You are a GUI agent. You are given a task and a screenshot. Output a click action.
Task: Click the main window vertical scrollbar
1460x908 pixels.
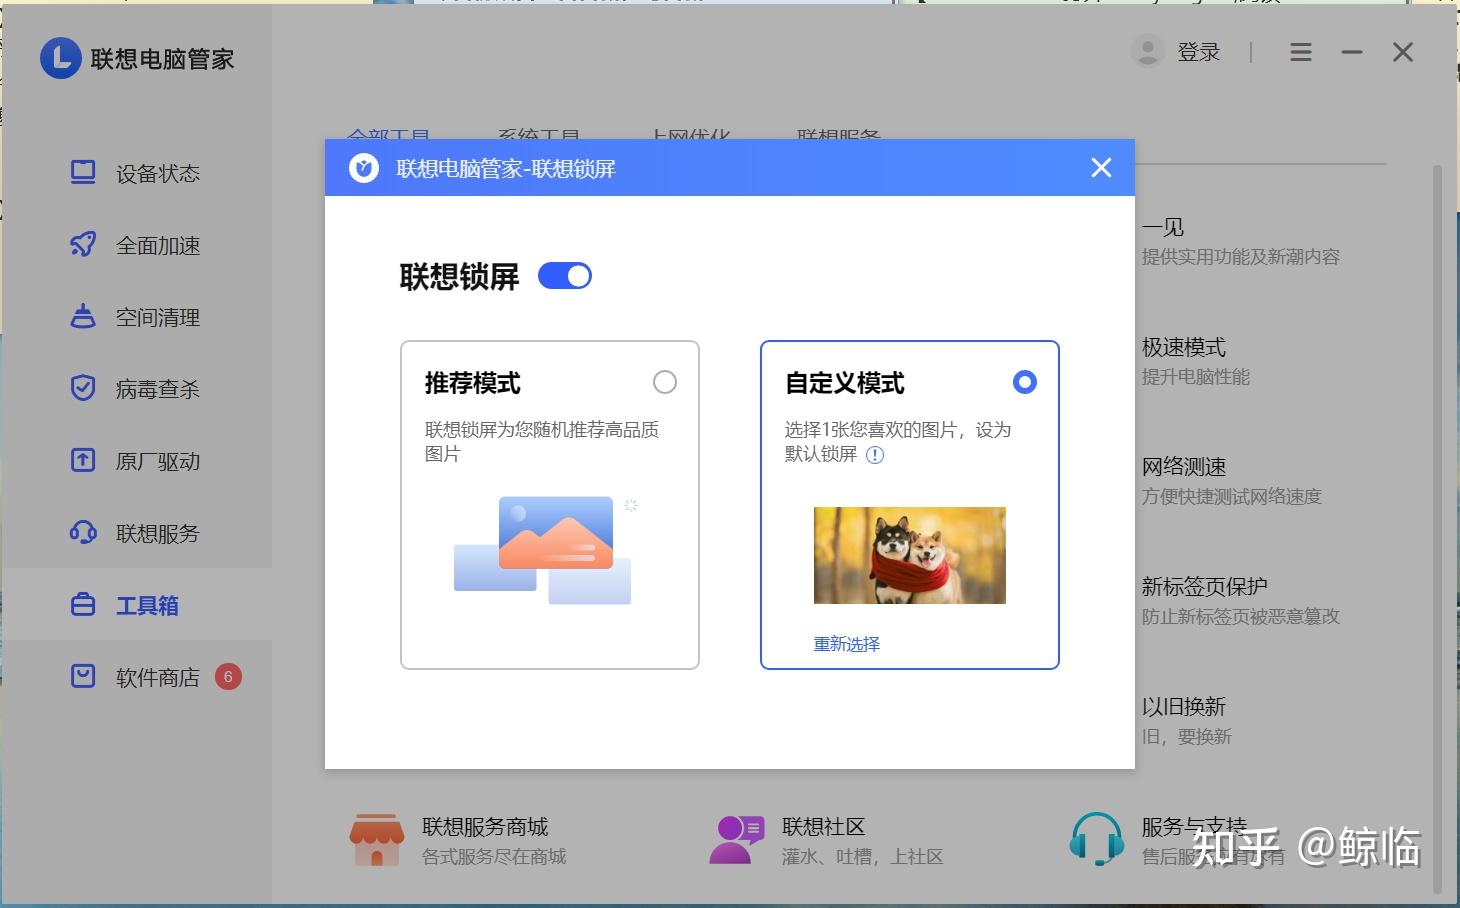1438,527
